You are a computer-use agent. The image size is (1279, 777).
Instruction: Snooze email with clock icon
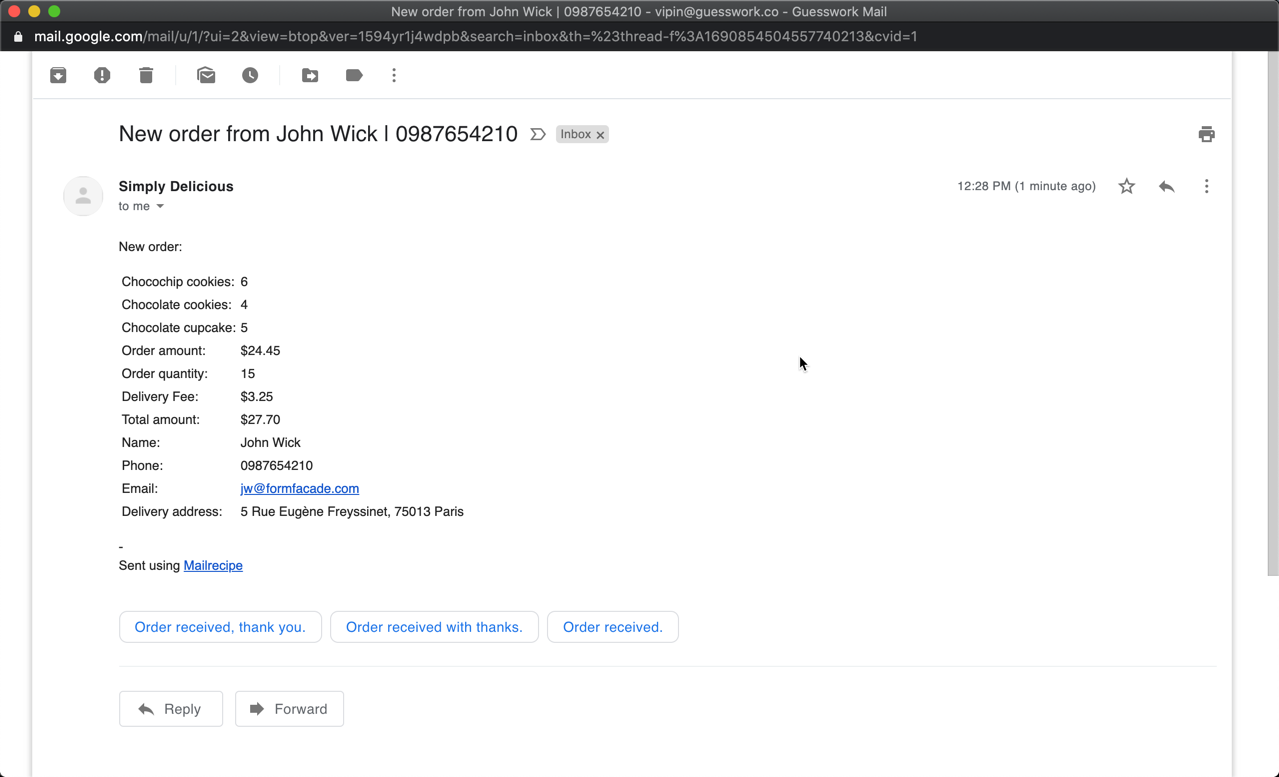click(250, 76)
